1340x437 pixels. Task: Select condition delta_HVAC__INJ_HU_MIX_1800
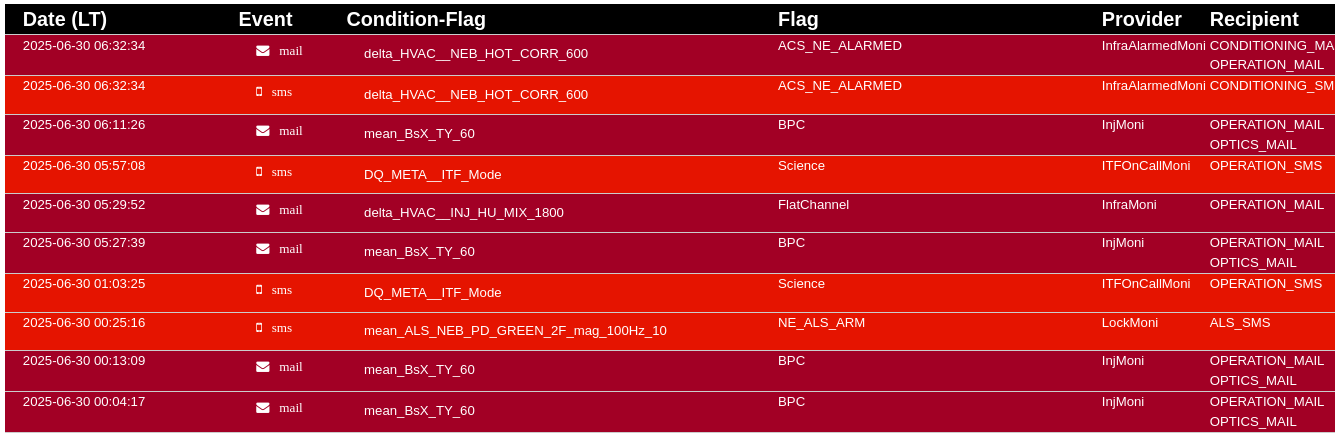pyautogui.click(x=464, y=213)
